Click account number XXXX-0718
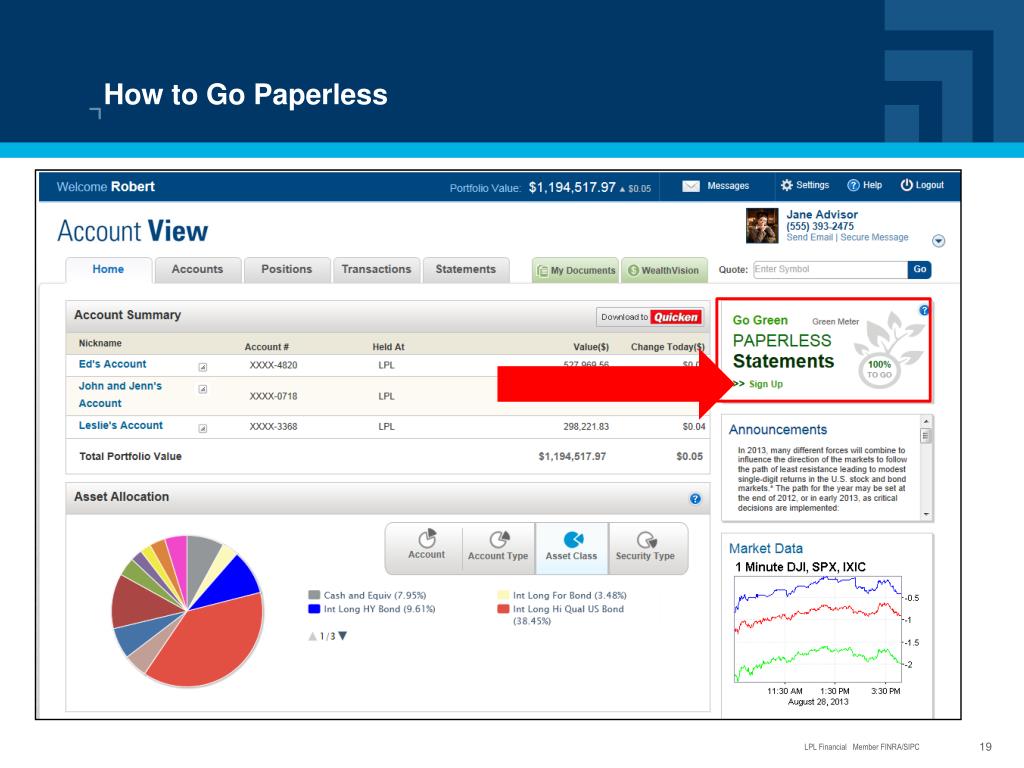The height and width of the screenshot is (768, 1024). (x=273, y=396)
